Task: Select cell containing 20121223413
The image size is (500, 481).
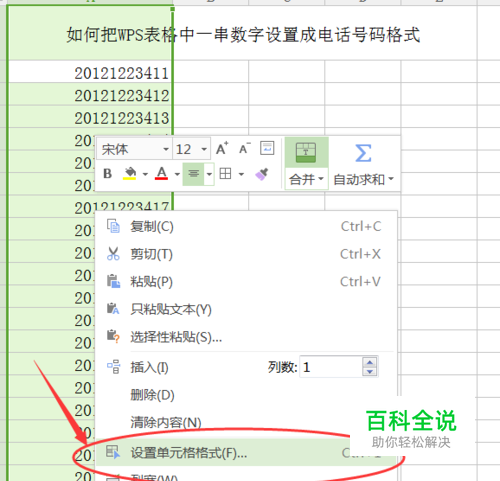Action: coord(90,117)
